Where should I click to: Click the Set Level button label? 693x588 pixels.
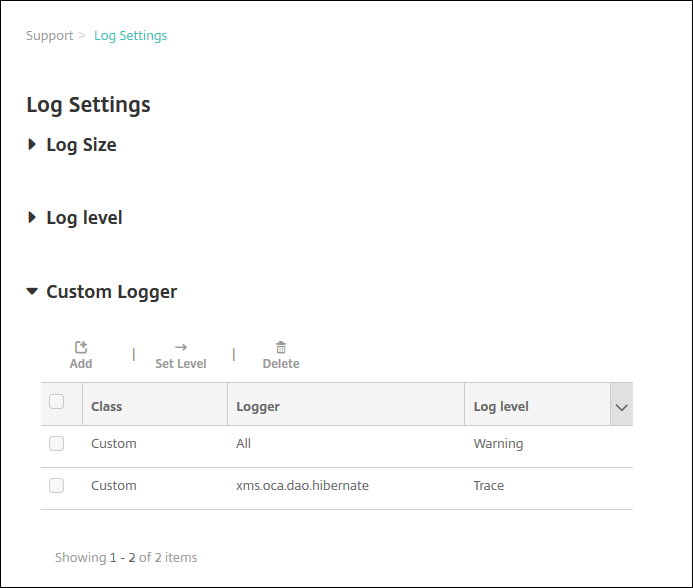[x=181, y=364]
